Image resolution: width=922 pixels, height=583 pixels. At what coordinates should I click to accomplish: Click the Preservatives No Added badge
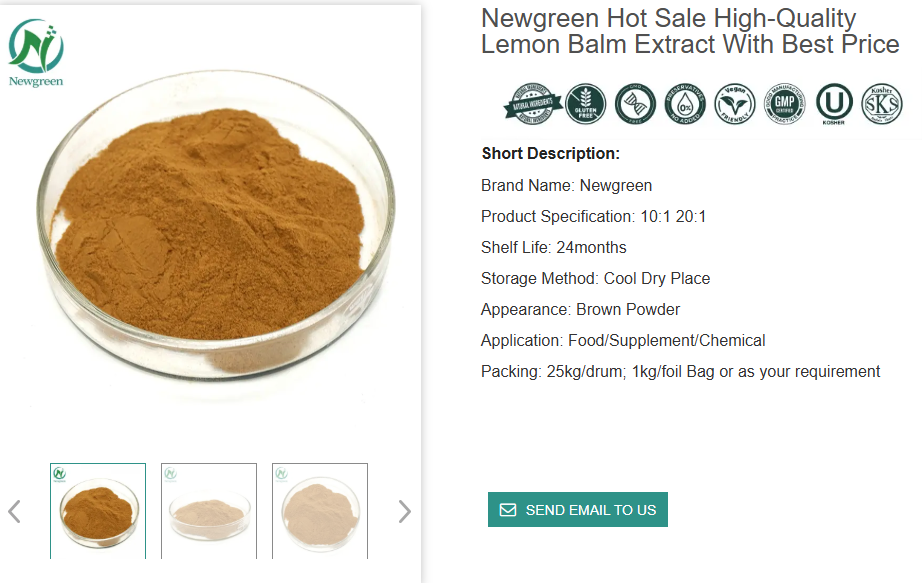click(685, 104)
